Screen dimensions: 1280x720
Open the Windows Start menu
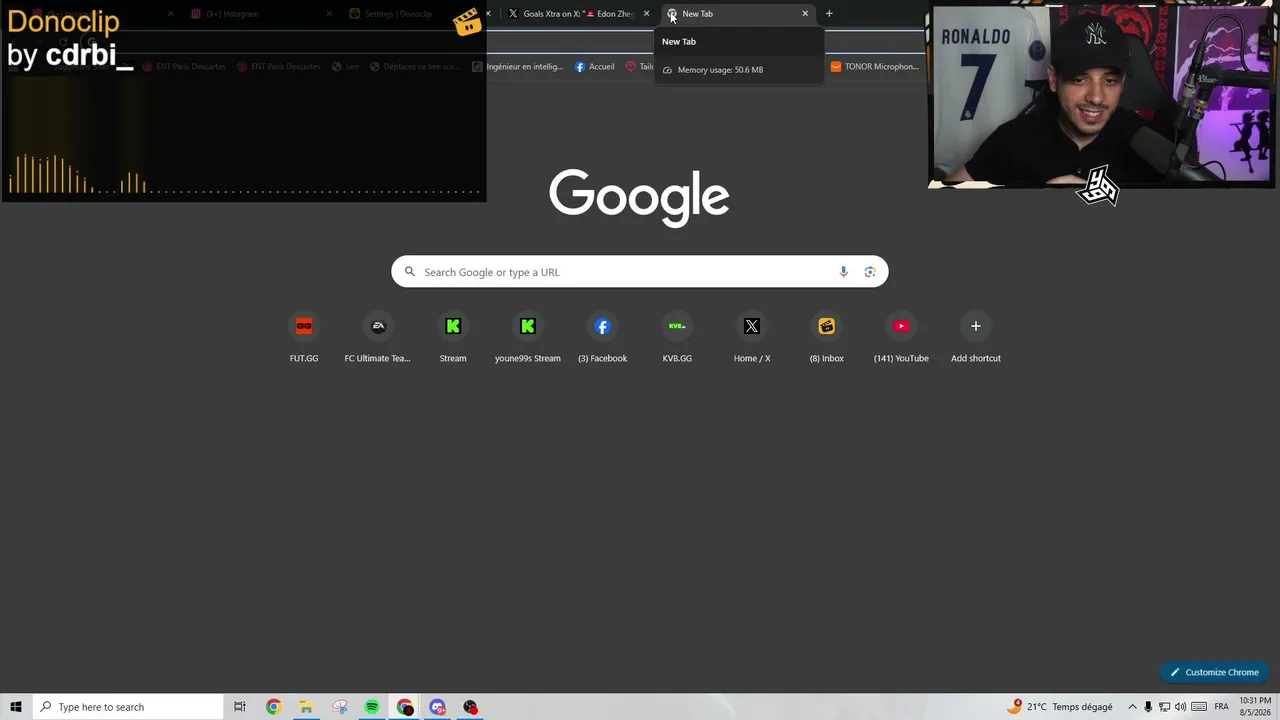point(16,707)
